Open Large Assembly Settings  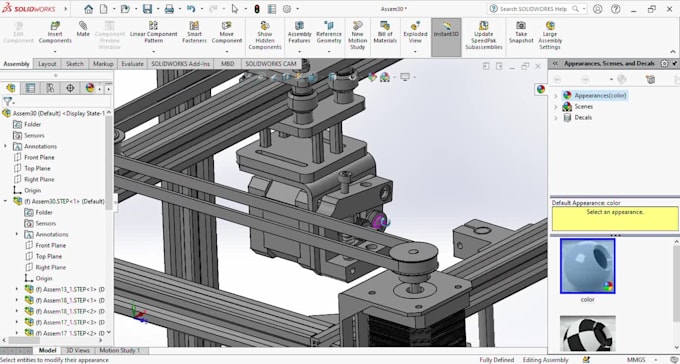(550, 36)
